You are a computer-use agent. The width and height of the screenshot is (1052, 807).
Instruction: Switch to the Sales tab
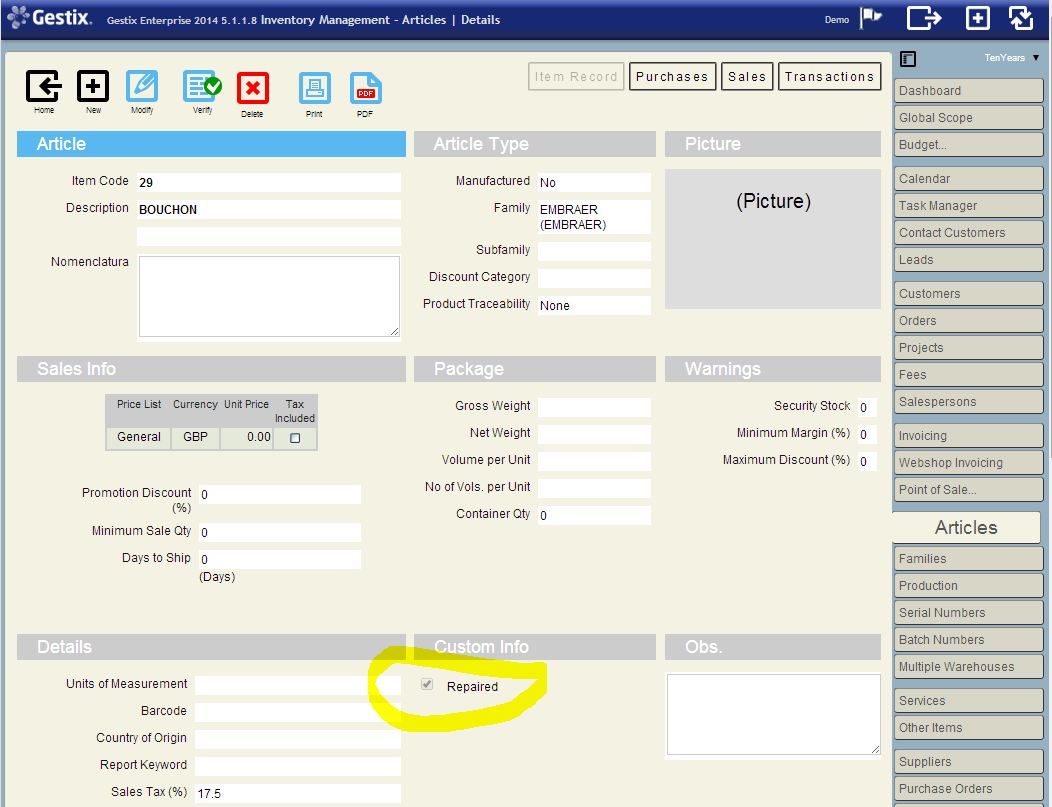[747, 76]
